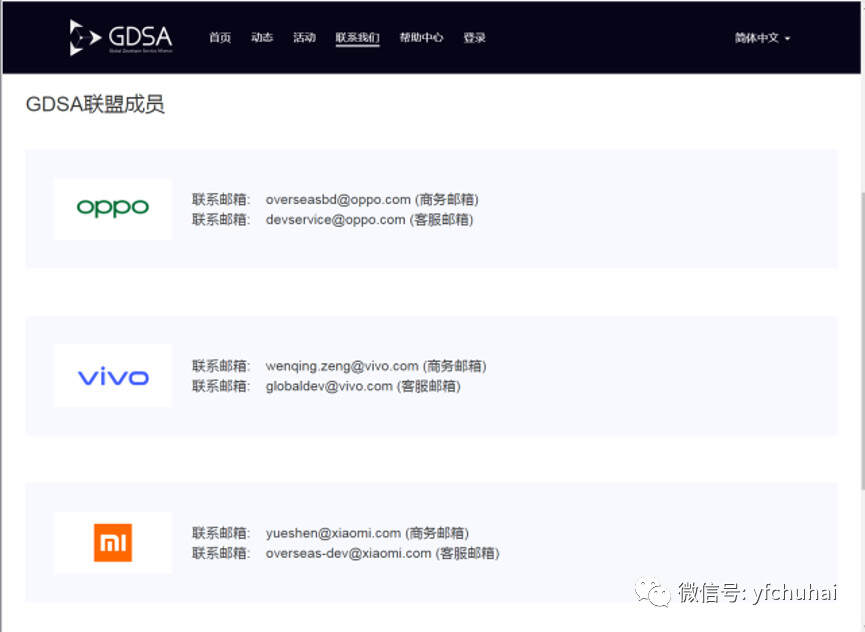Screen dimensions: 865x632
Task: Click the underlined 联系我们 nav item
Action: coord(357,37)
